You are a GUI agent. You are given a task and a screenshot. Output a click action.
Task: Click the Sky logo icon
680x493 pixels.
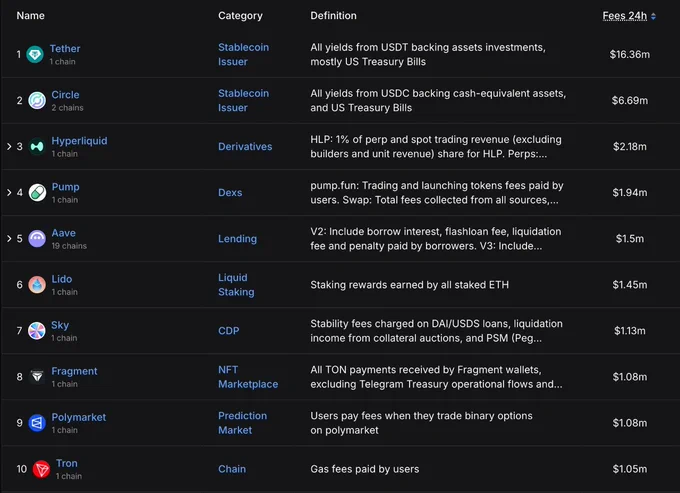click(x=36, y=331)
